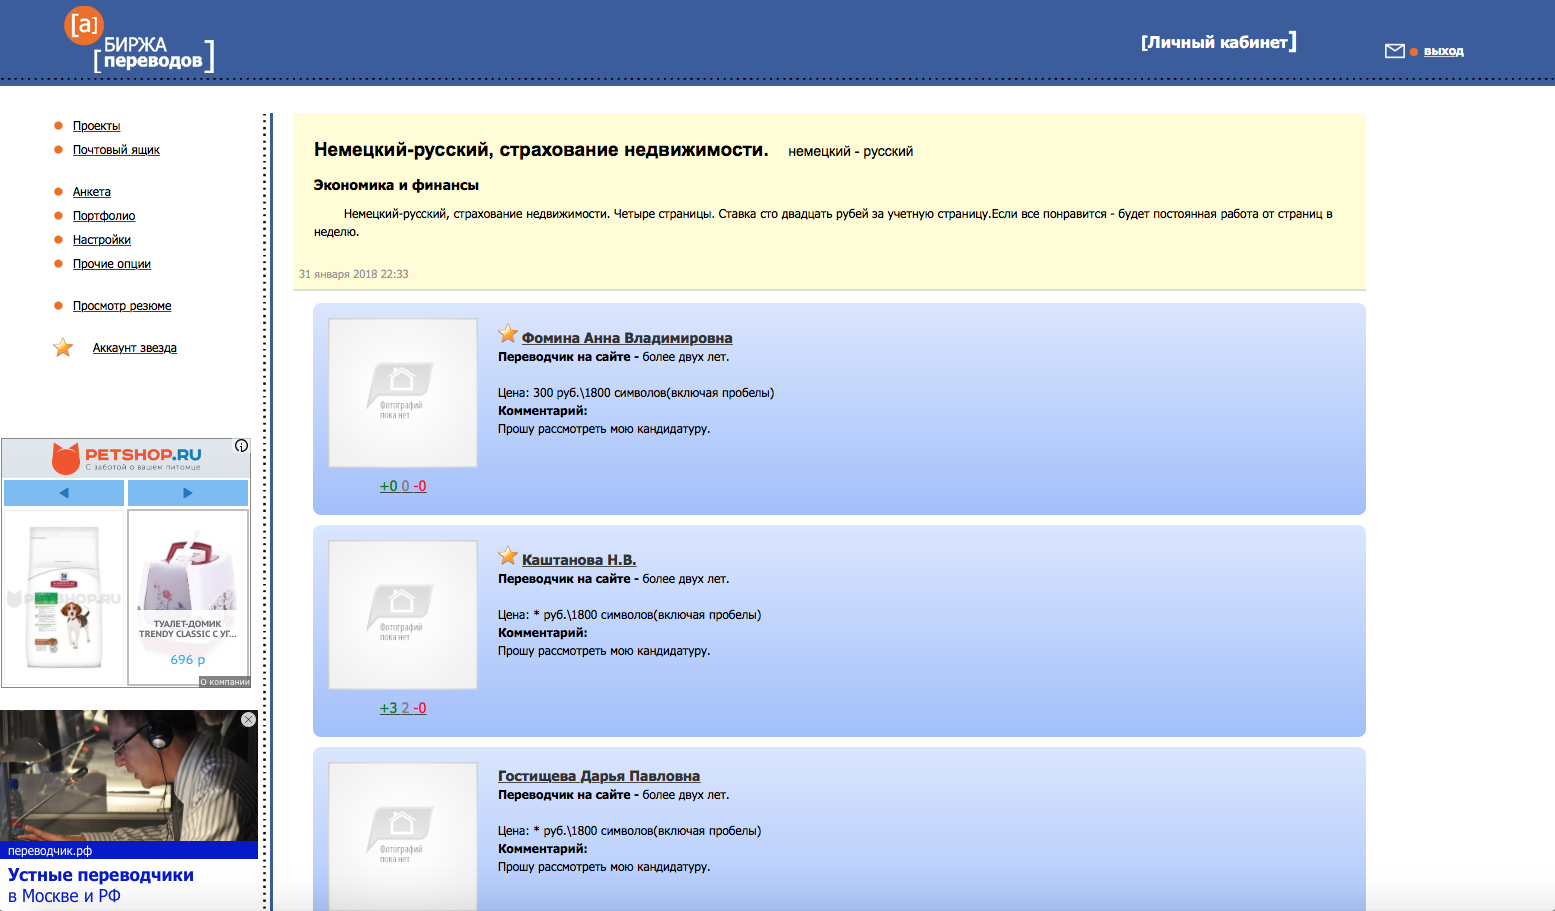Open the mail envelope icon in the header
This screenshot has width=1555, height=911.
coord(1394,49)
